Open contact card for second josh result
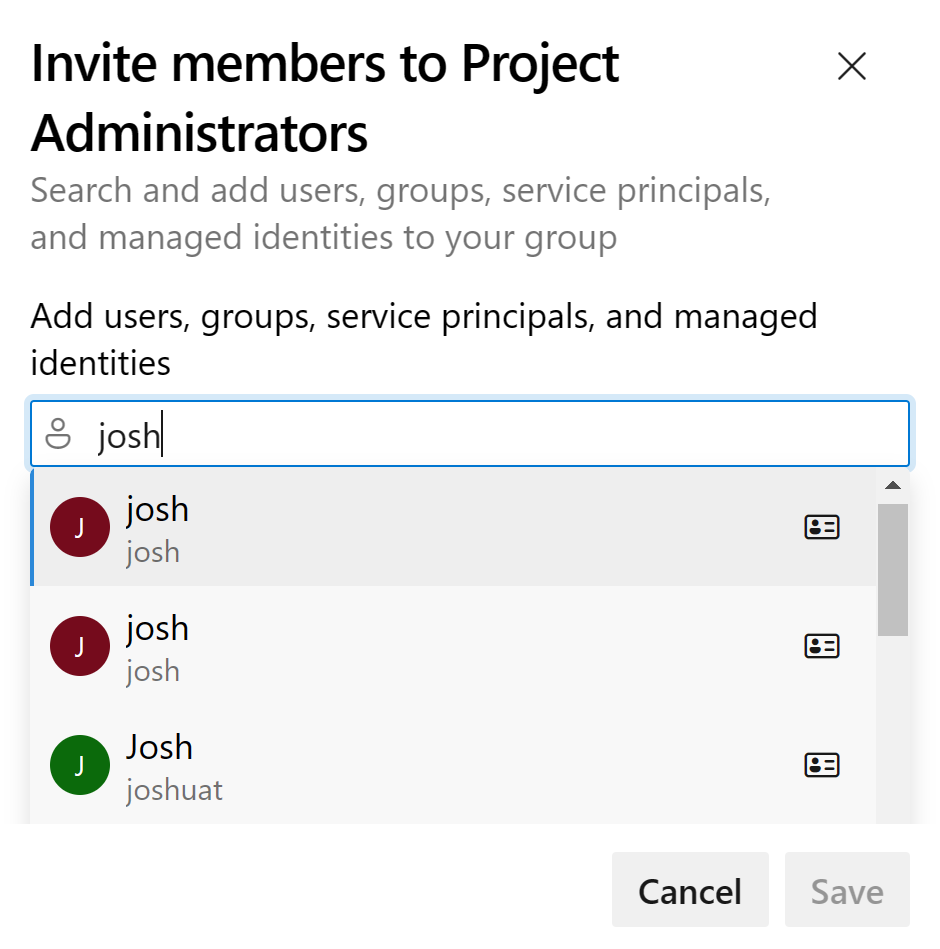 click(x=821, y=646)
